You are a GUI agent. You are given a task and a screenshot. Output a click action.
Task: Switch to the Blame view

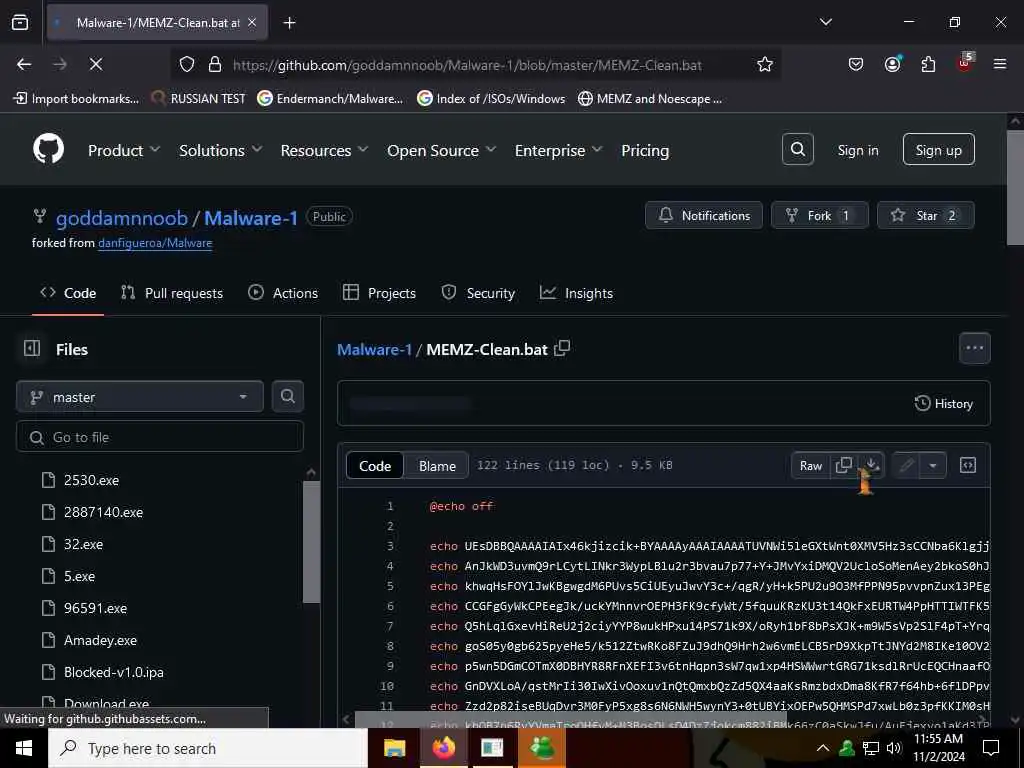pyautogui.click(x=437, y=466)
